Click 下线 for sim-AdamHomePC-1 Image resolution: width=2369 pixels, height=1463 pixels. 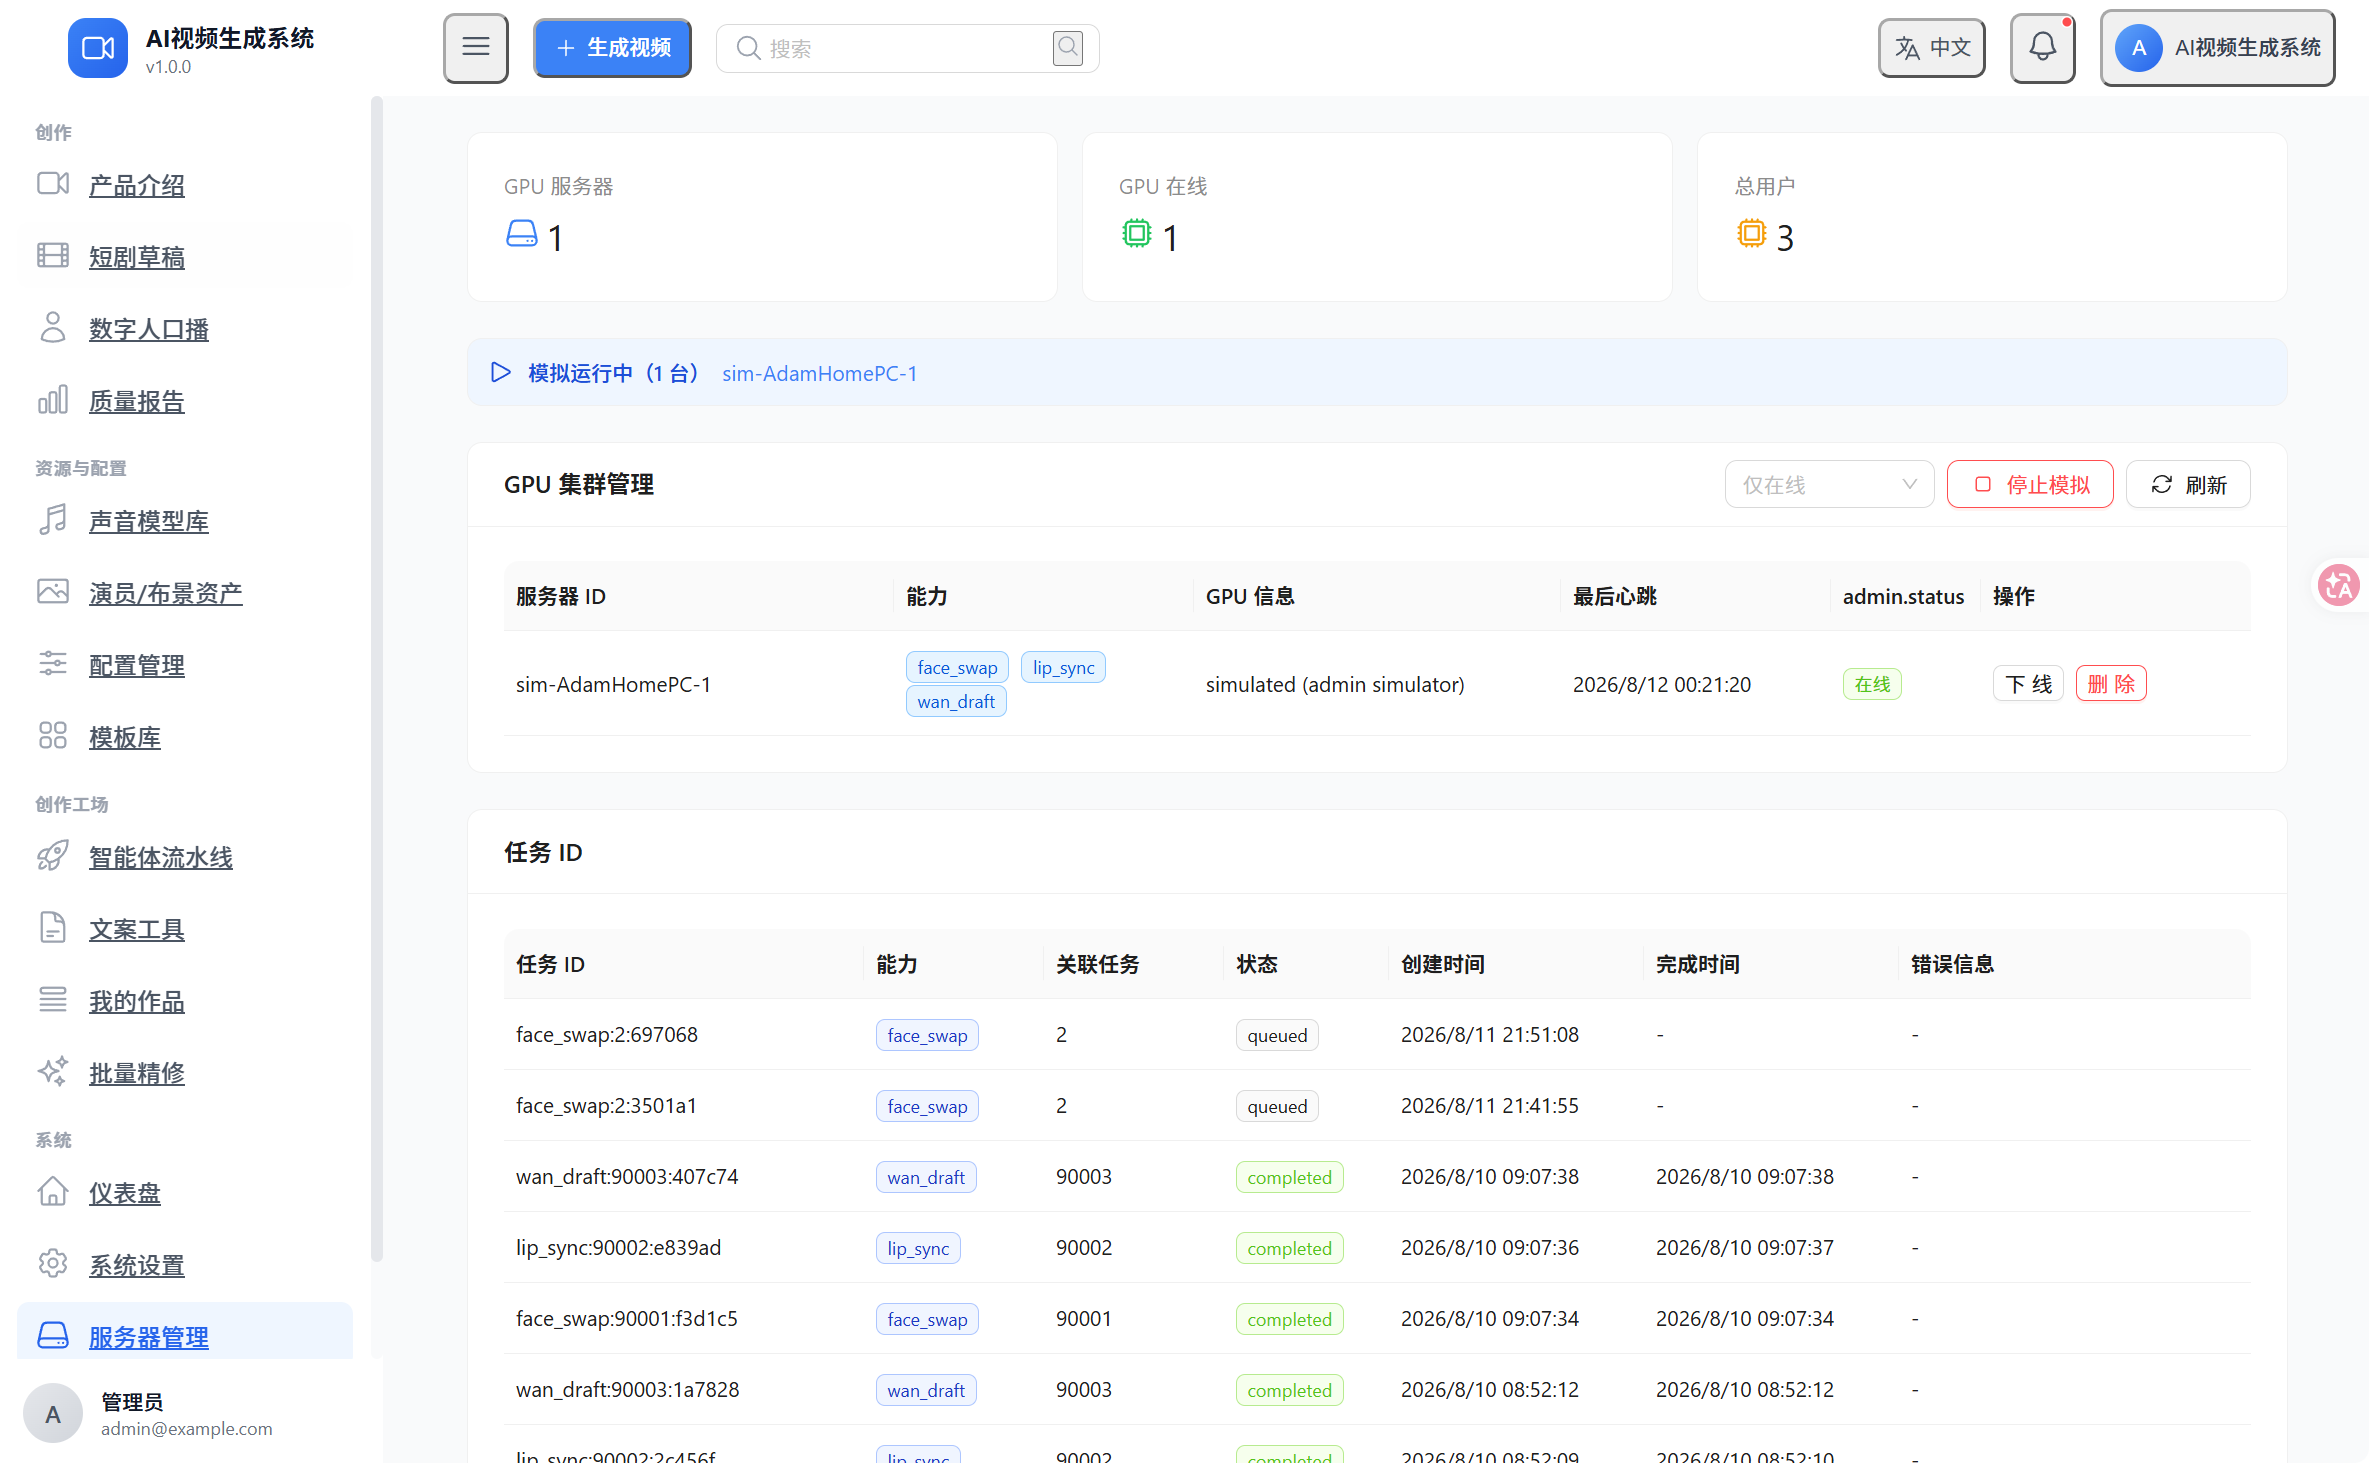pyautogui.click(x=2029, y=684)
